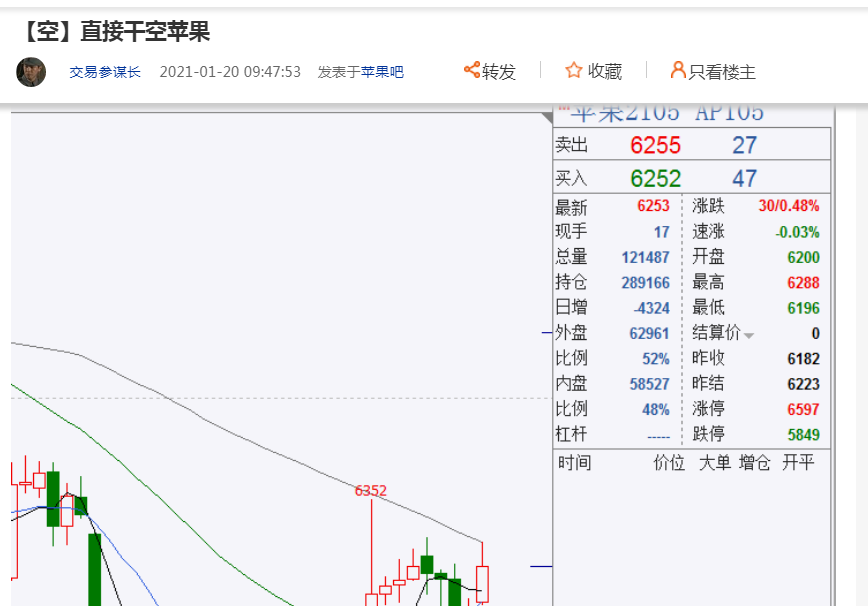Click the 速涨 value -0.03%
This screenshot has height=606, width=868.
(x=797, y=232)
